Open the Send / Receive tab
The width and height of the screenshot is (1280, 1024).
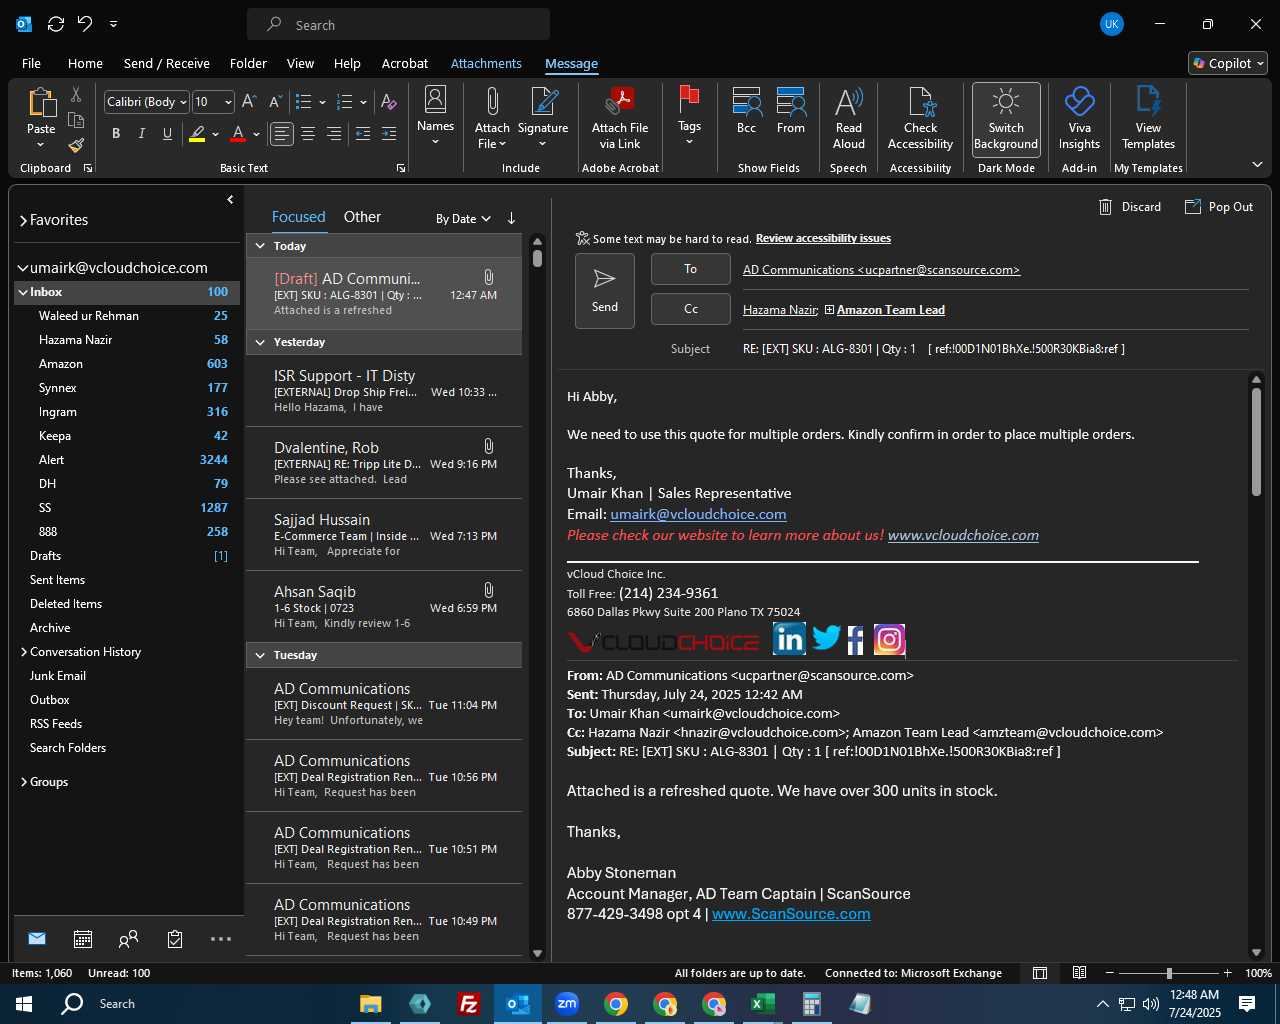tap(166, 63)
